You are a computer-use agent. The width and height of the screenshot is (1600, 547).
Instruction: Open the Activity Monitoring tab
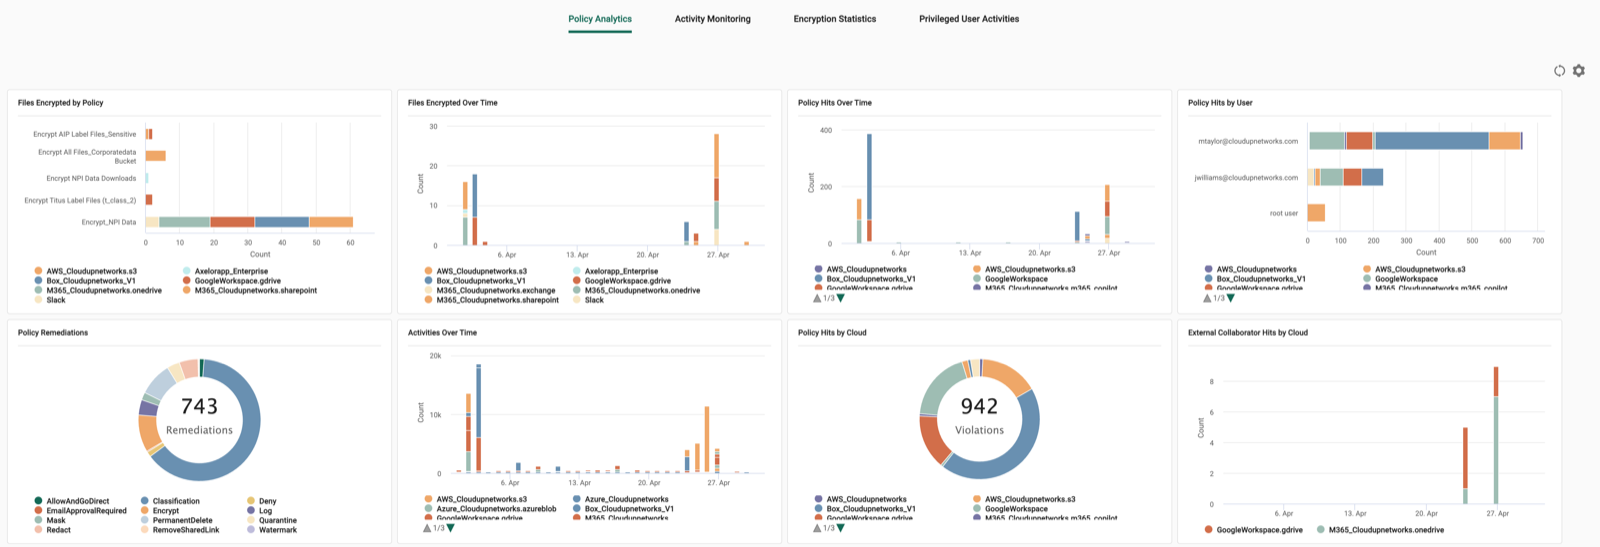click(712, 19)
